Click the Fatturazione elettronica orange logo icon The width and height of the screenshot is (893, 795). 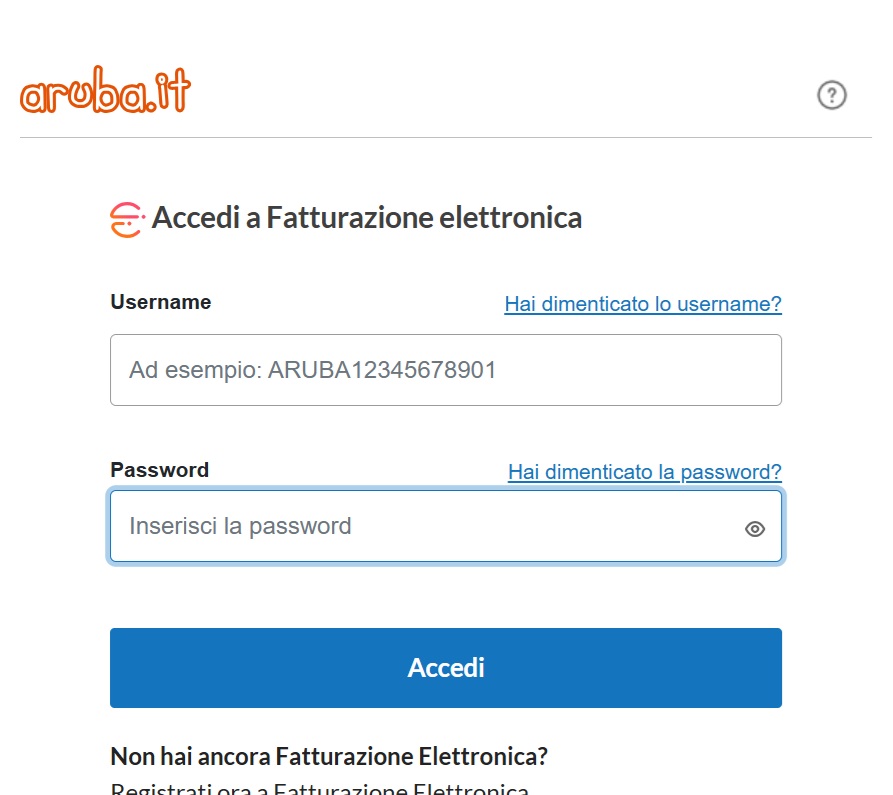pyautogui.click(x=127, y=219)
